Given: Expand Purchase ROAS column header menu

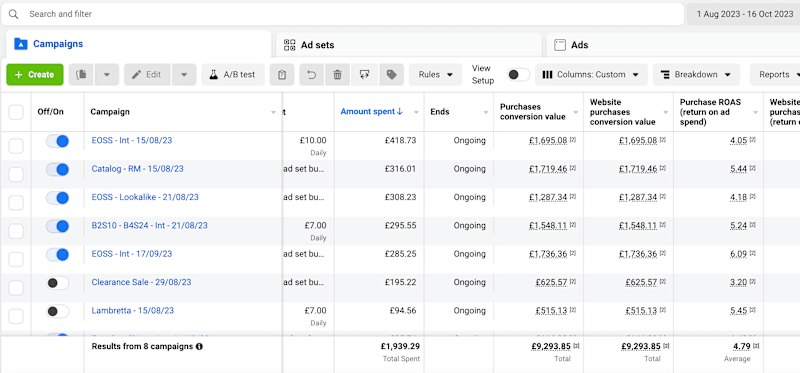Looking at the screenshot, I should [x=756, y=112].
